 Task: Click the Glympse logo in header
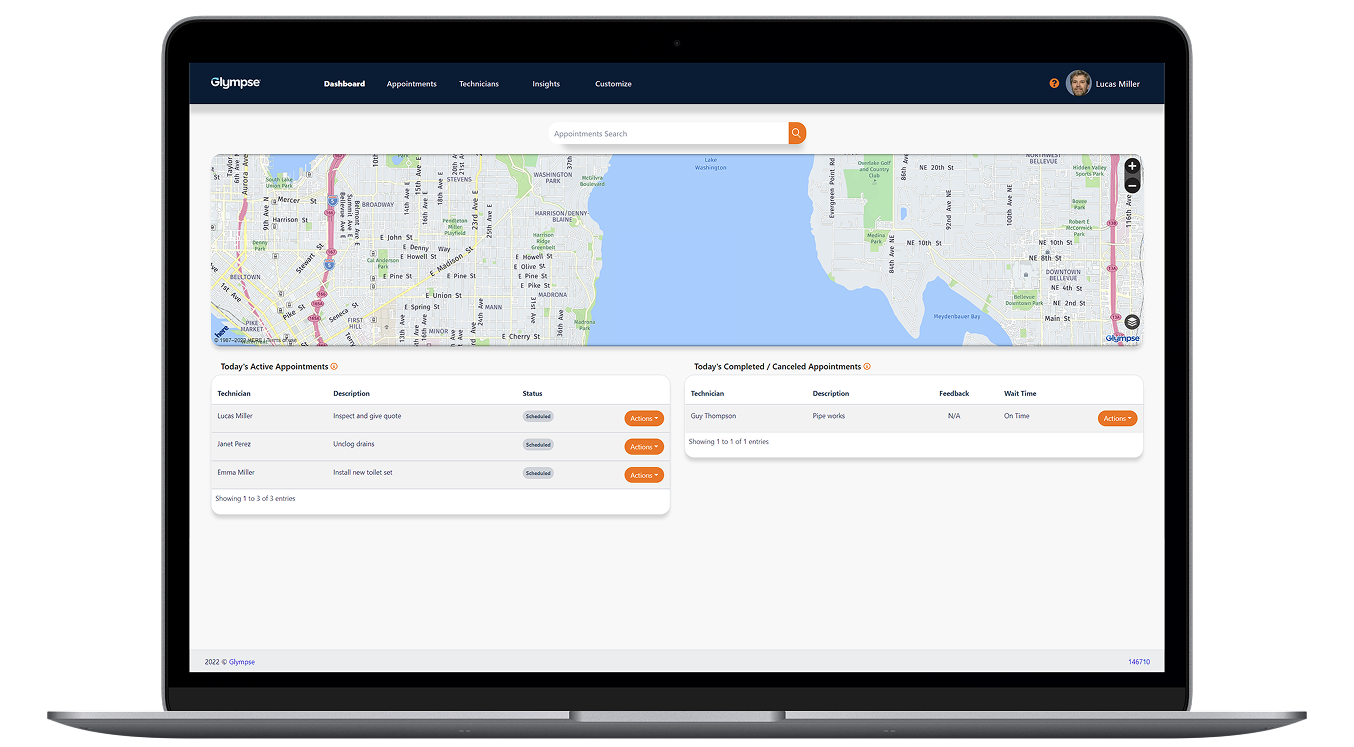coord(235,83)
